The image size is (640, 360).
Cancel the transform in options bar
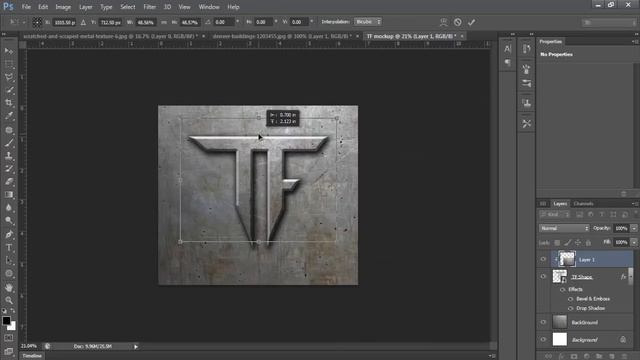coord(458,22)
